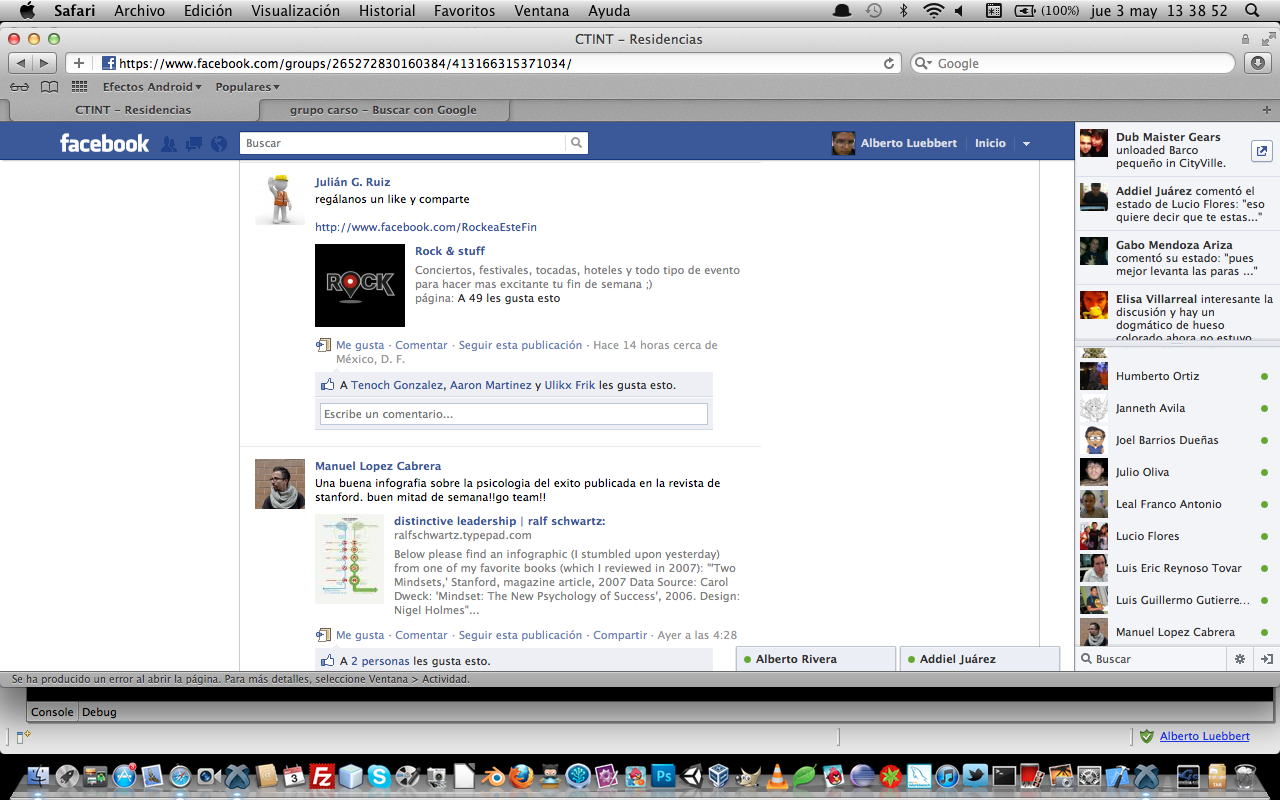This screenshot has width=1280, height=800.
Task: Click the Google search field
Action: point(1073,63)
